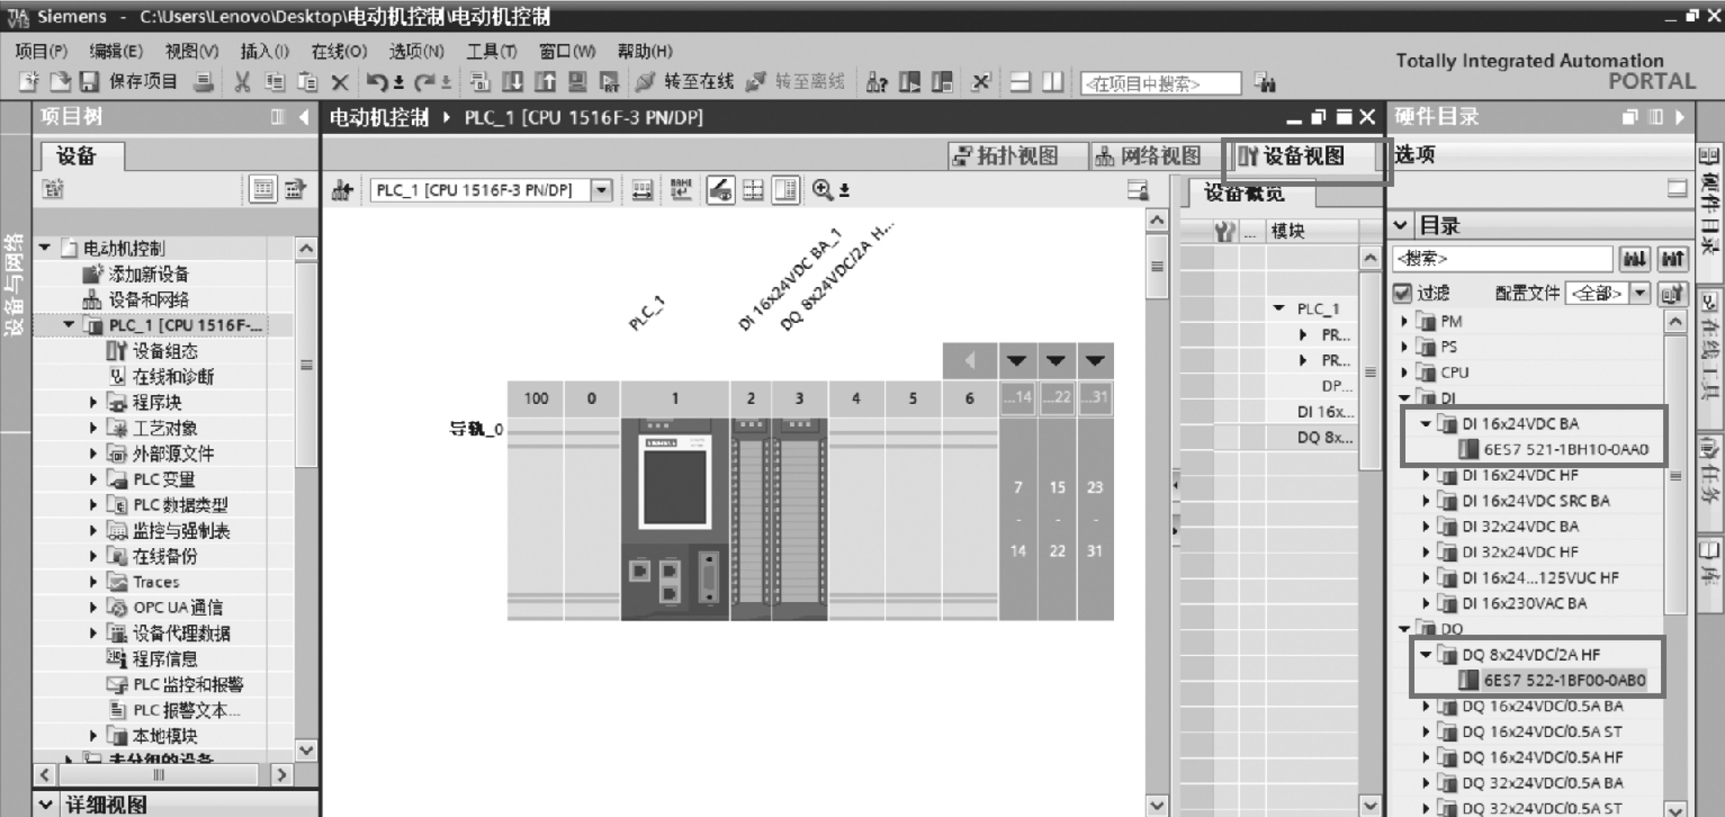
Task: Open the PLC_1 device selector dropdown
Action: pyautogui.click(x=601, y=190)
